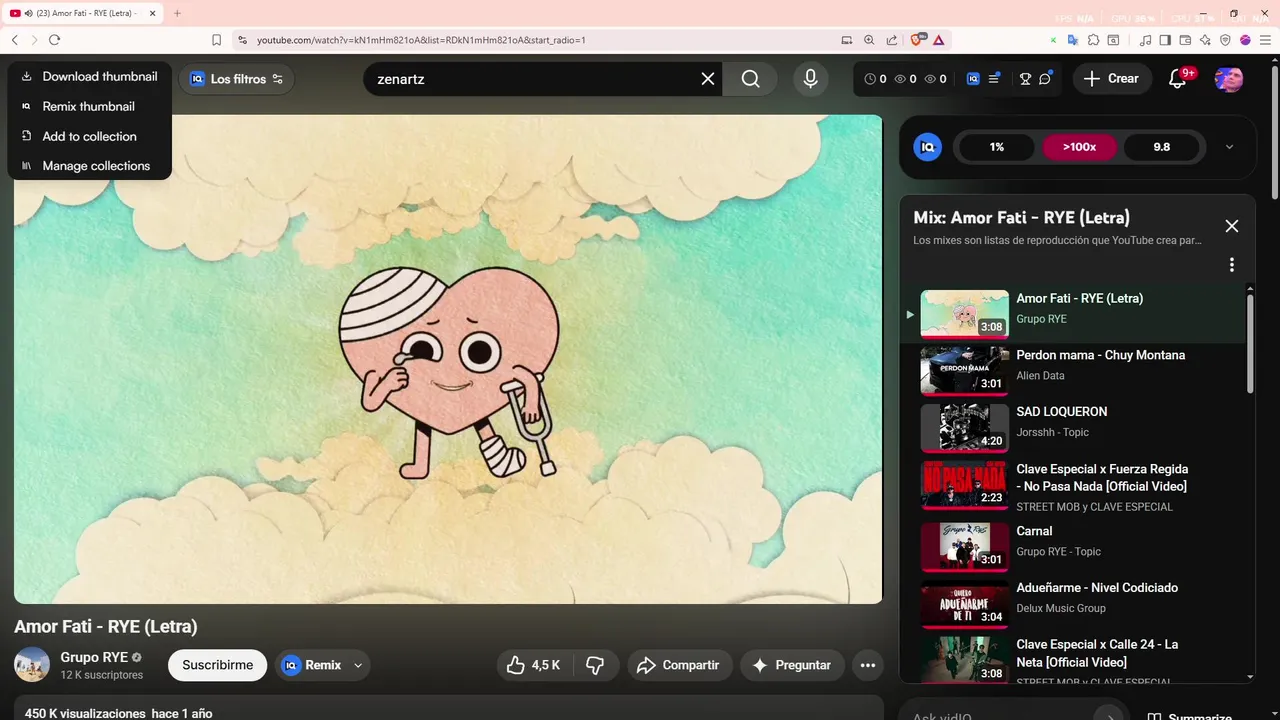Viewport: 1280px width, 720px height.
Task: Reload the page
Action: coord(54,40)
